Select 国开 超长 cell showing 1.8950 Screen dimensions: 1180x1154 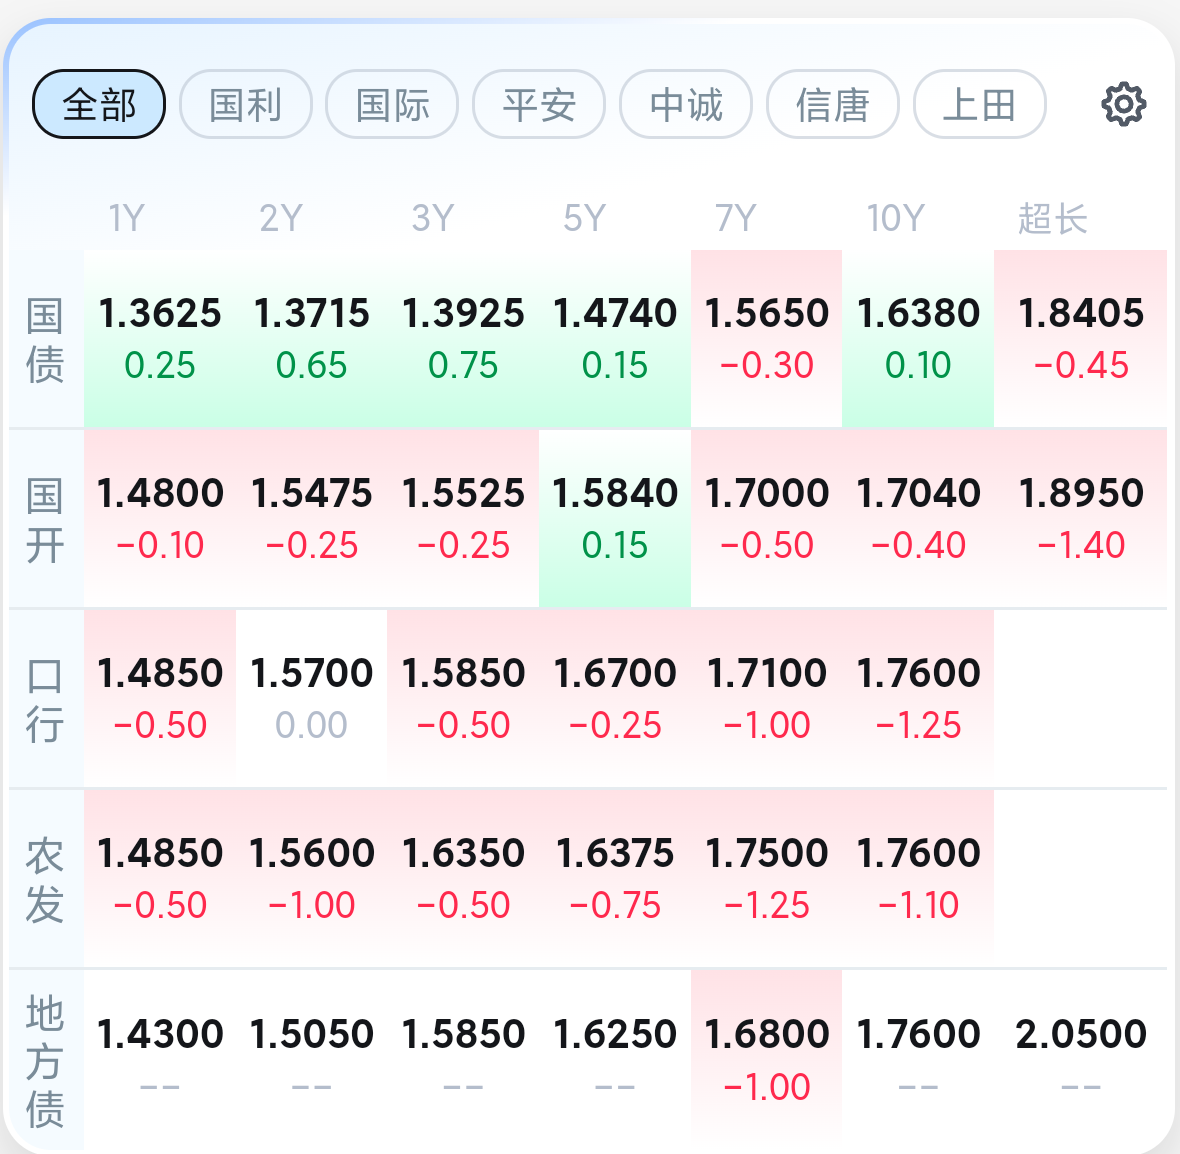click(1080, 518)
